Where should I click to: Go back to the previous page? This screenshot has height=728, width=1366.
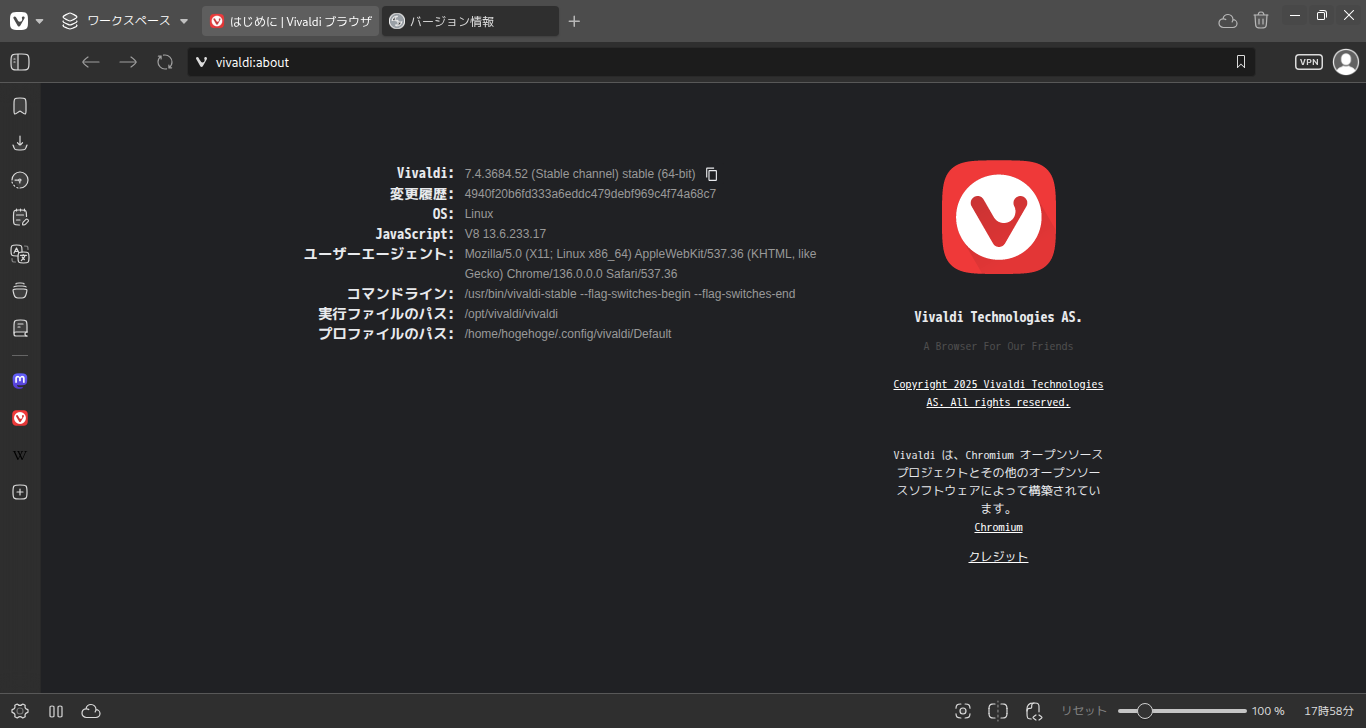tap(91, 62)
